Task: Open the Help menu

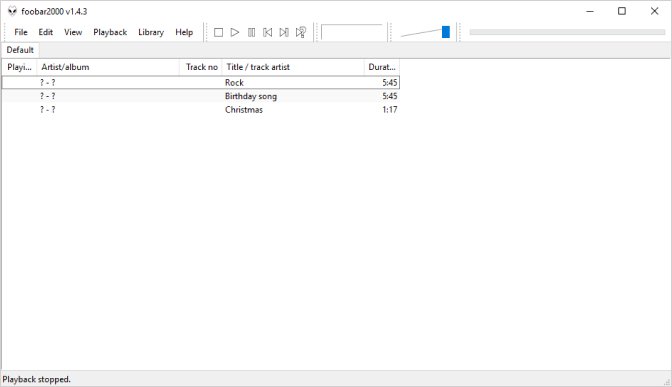Action: coord(184,32)
